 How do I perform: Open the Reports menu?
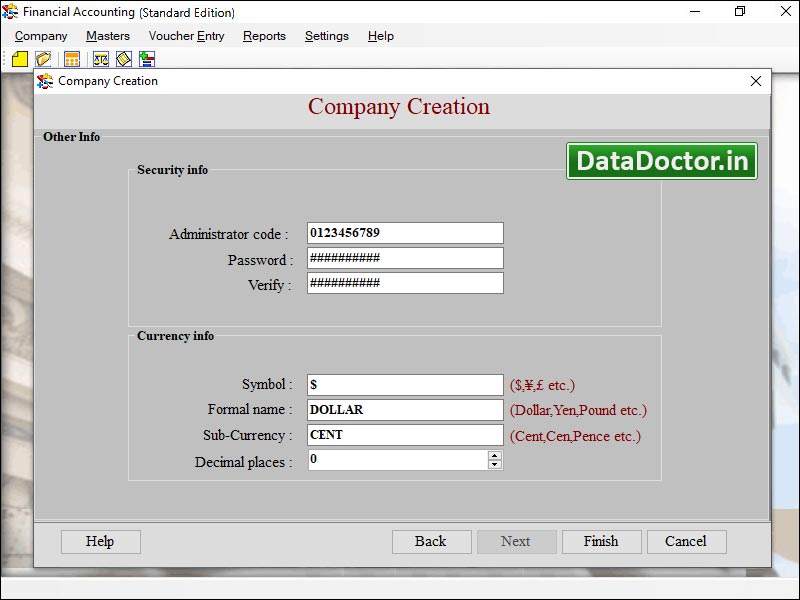pyautogui.click(x=264, y=36)
